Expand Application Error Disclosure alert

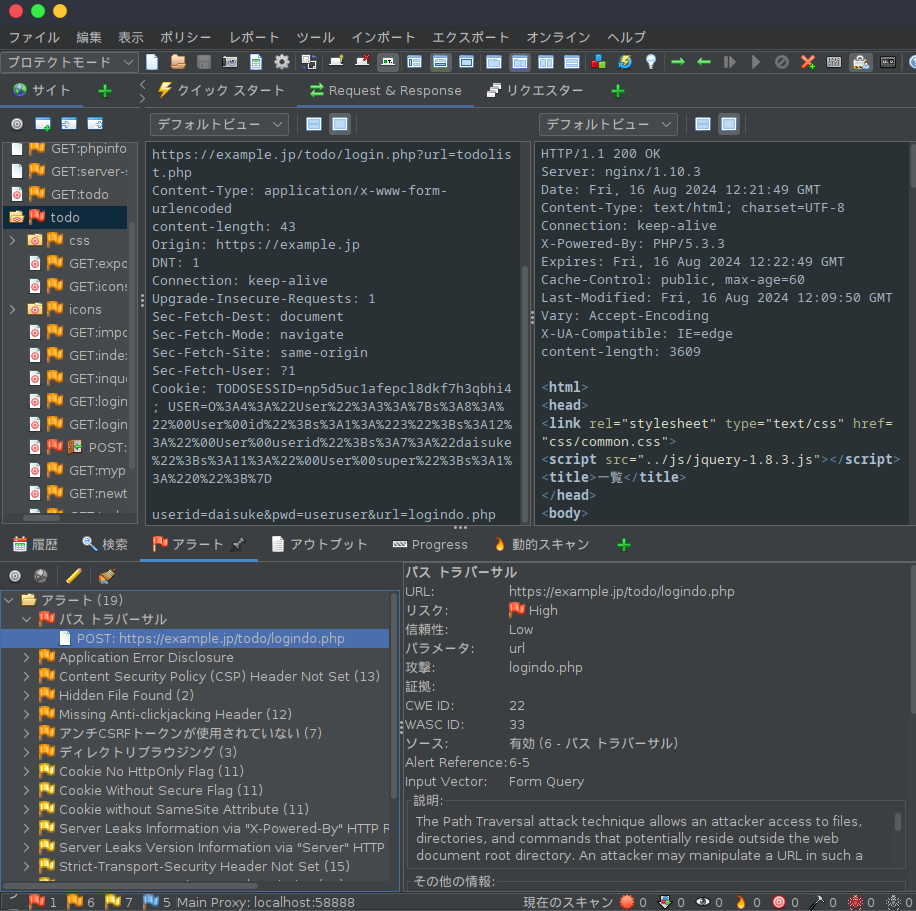pyautogui.click(x=26, y=657)
